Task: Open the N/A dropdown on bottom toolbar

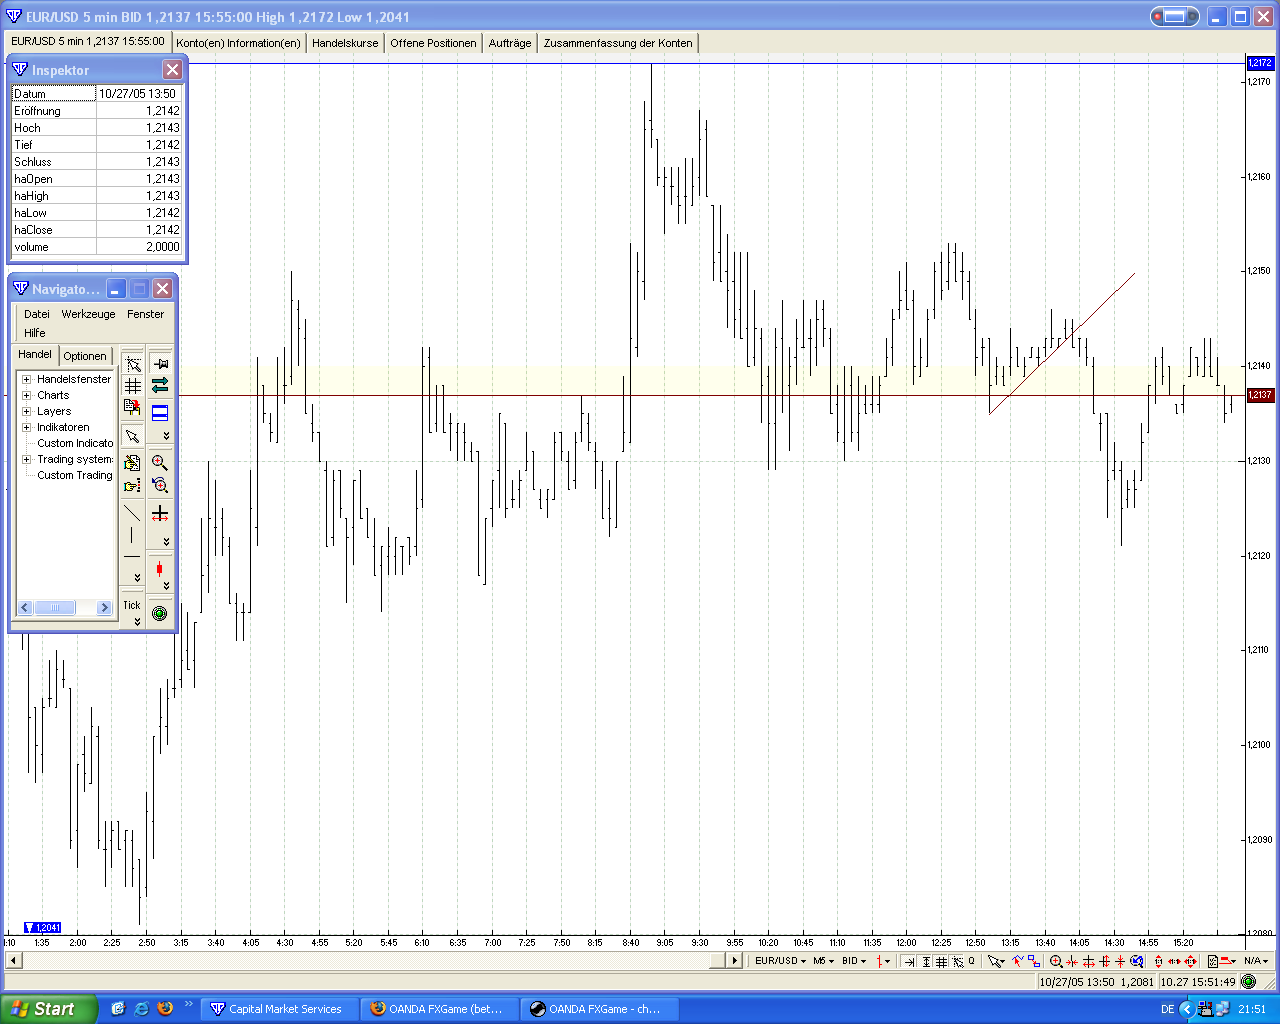Action: 1256,961
